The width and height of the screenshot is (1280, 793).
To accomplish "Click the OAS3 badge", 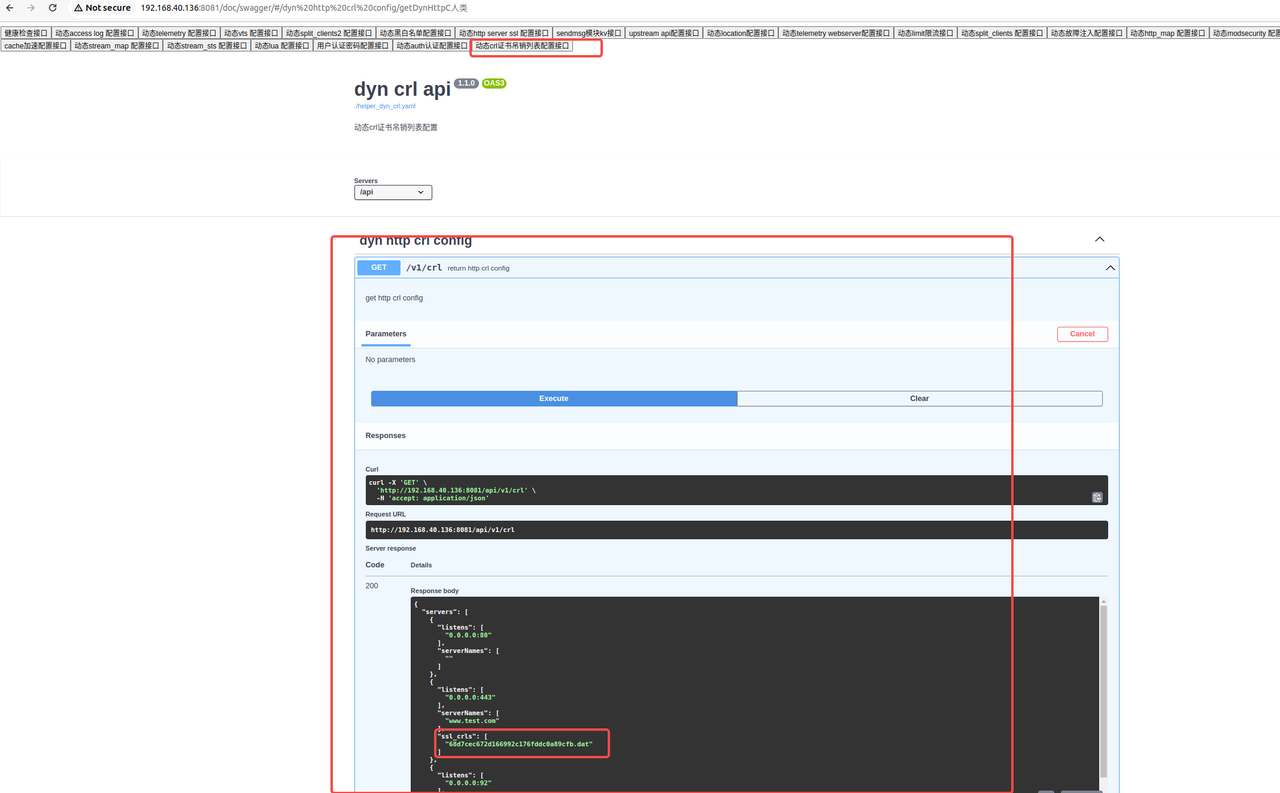I will 494,84.
